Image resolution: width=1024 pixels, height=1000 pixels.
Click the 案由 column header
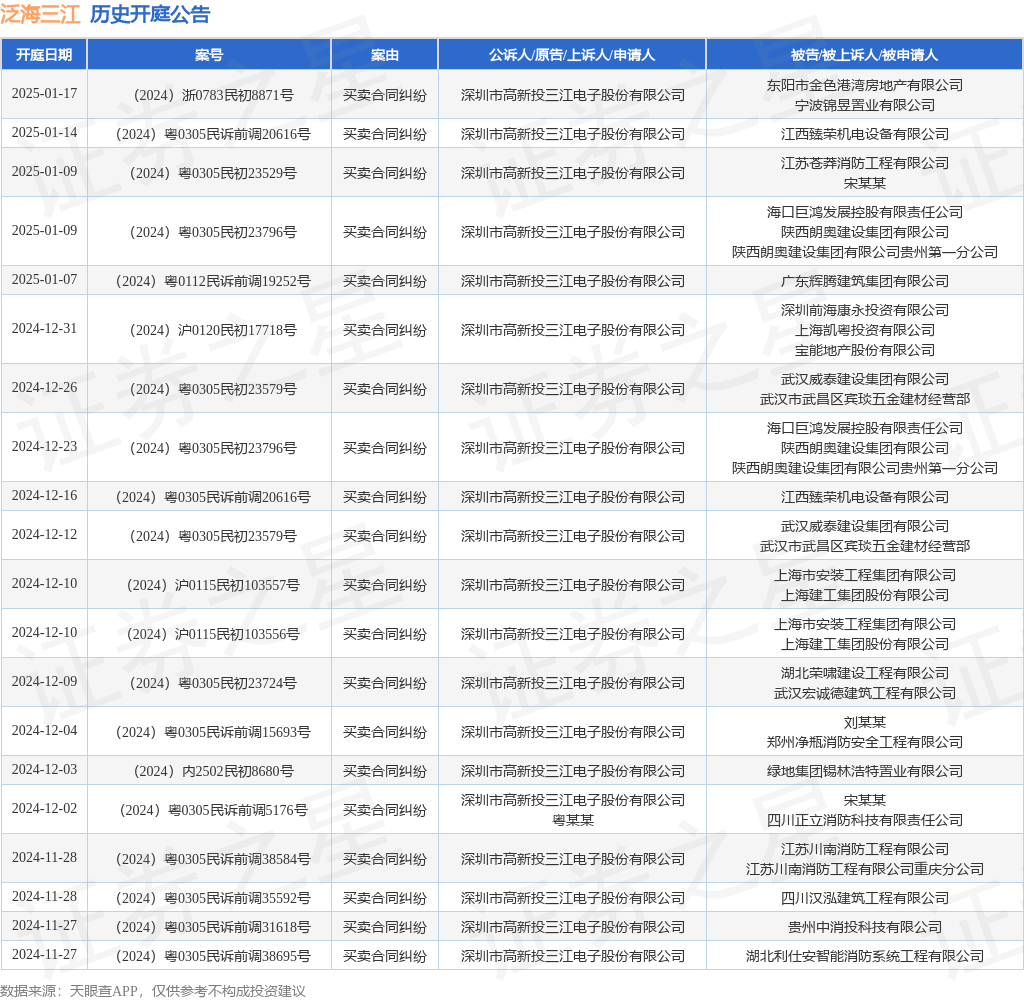click(x=385, y=55)
